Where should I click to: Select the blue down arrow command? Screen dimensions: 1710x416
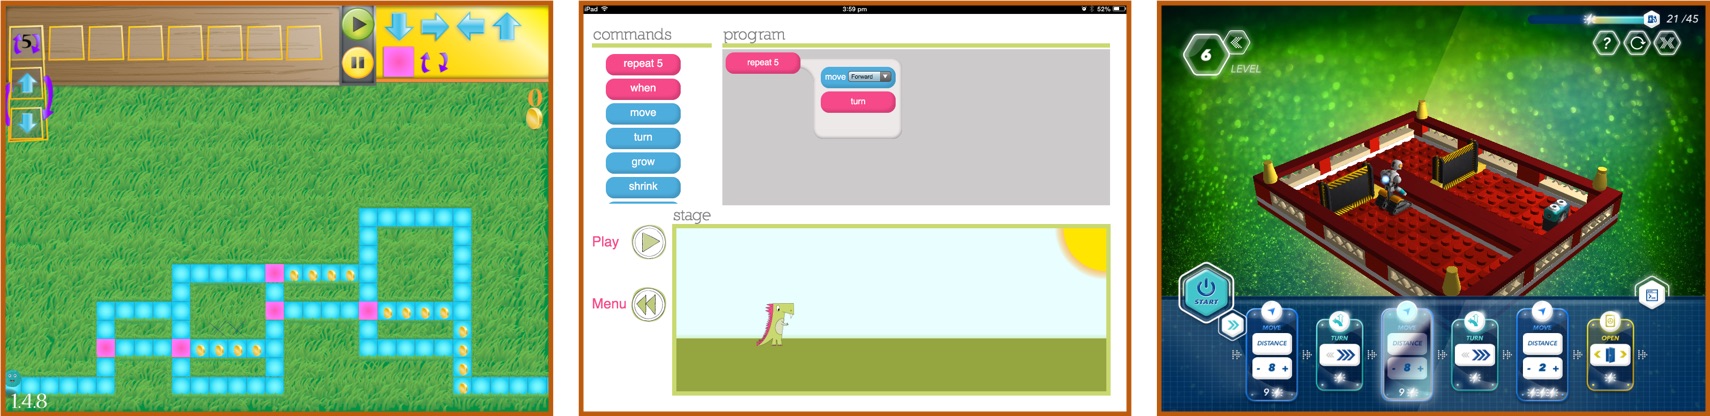[399, 26]
